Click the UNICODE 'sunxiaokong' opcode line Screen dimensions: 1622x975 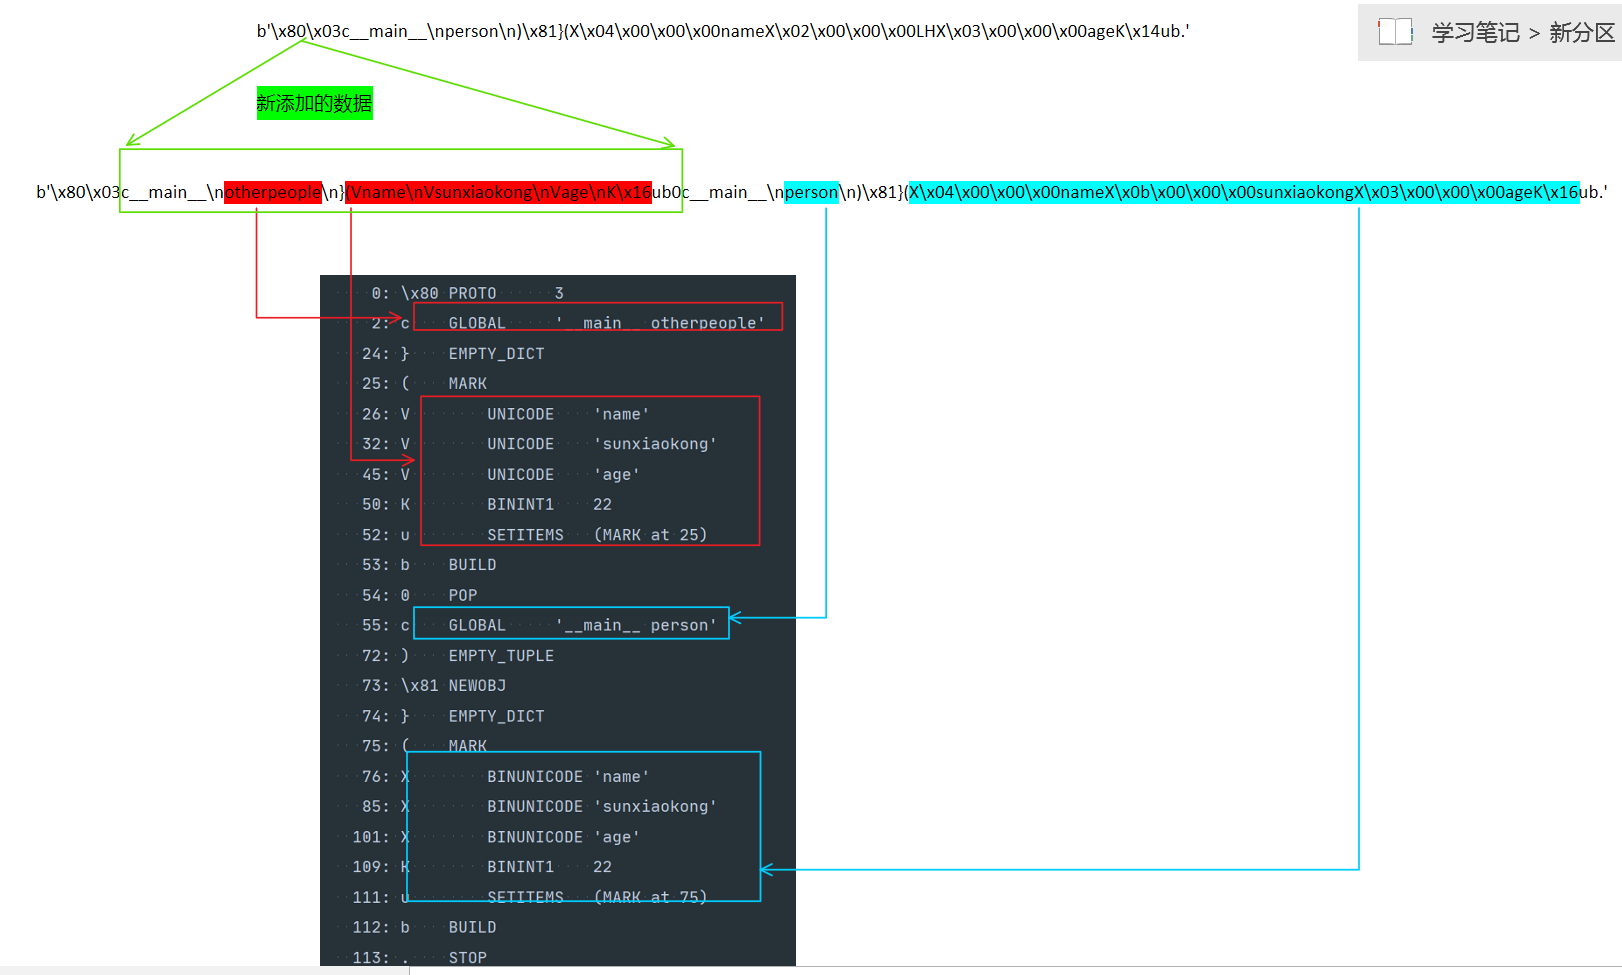tap(600, 444)
